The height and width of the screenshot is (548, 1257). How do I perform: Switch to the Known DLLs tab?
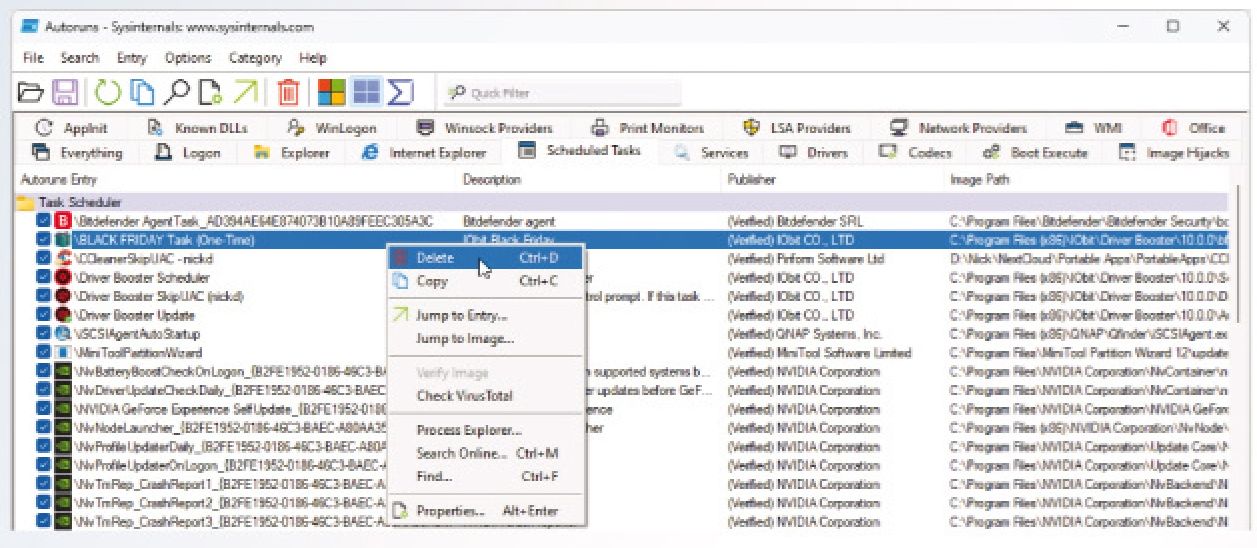197,128
